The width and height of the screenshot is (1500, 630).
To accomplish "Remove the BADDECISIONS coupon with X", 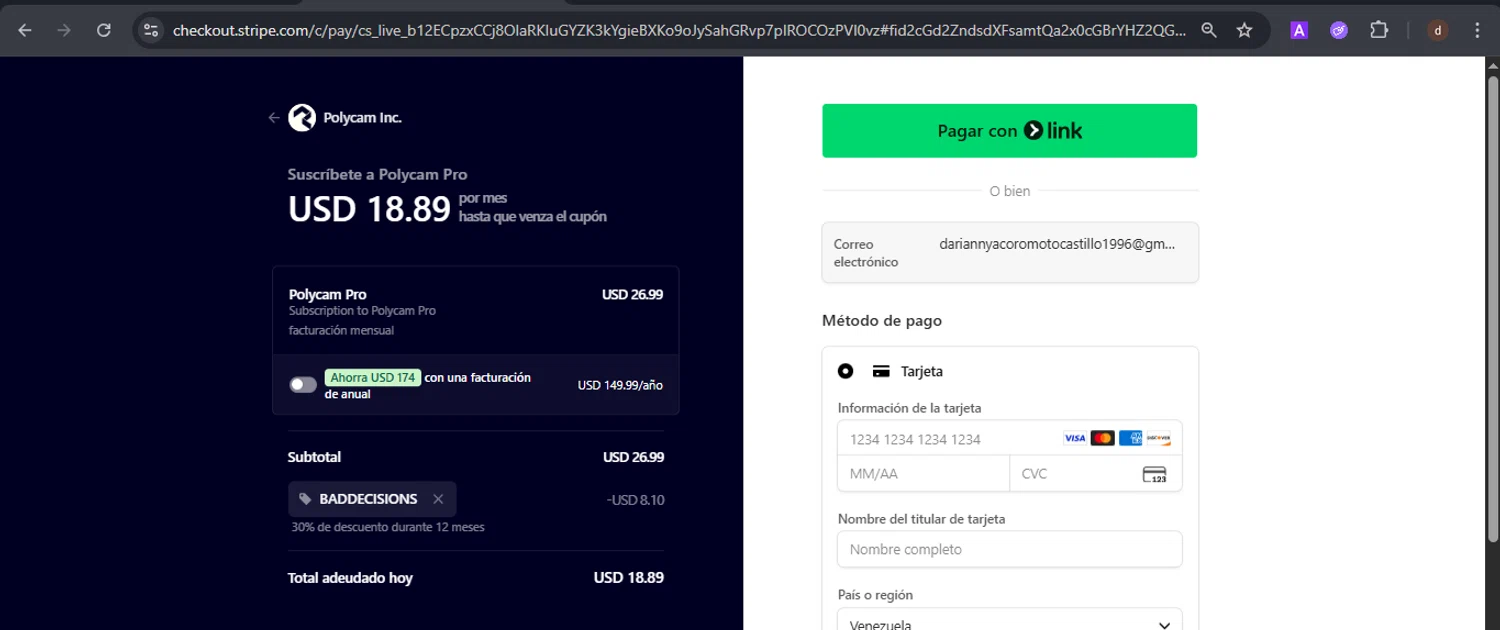I will pos(438,499).
